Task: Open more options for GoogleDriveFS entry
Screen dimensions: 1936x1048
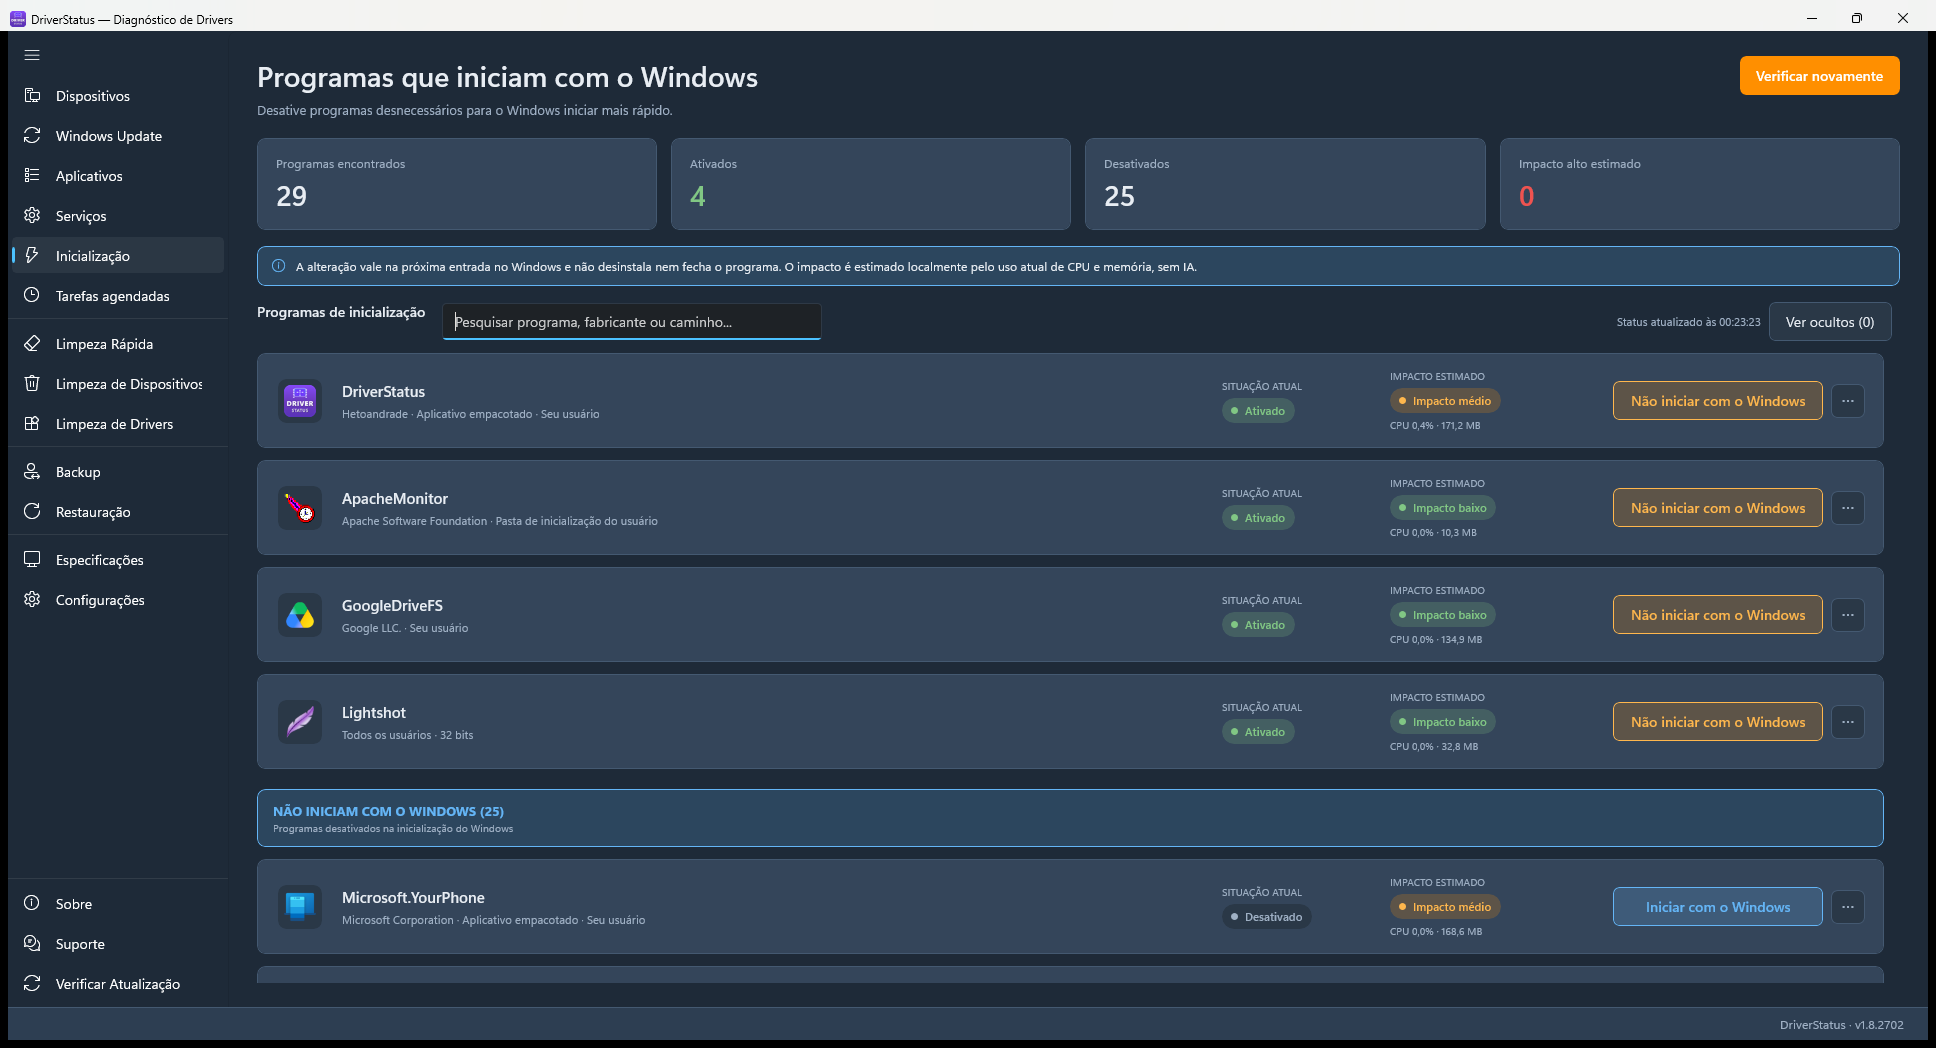Action: tap(1848, 615)
